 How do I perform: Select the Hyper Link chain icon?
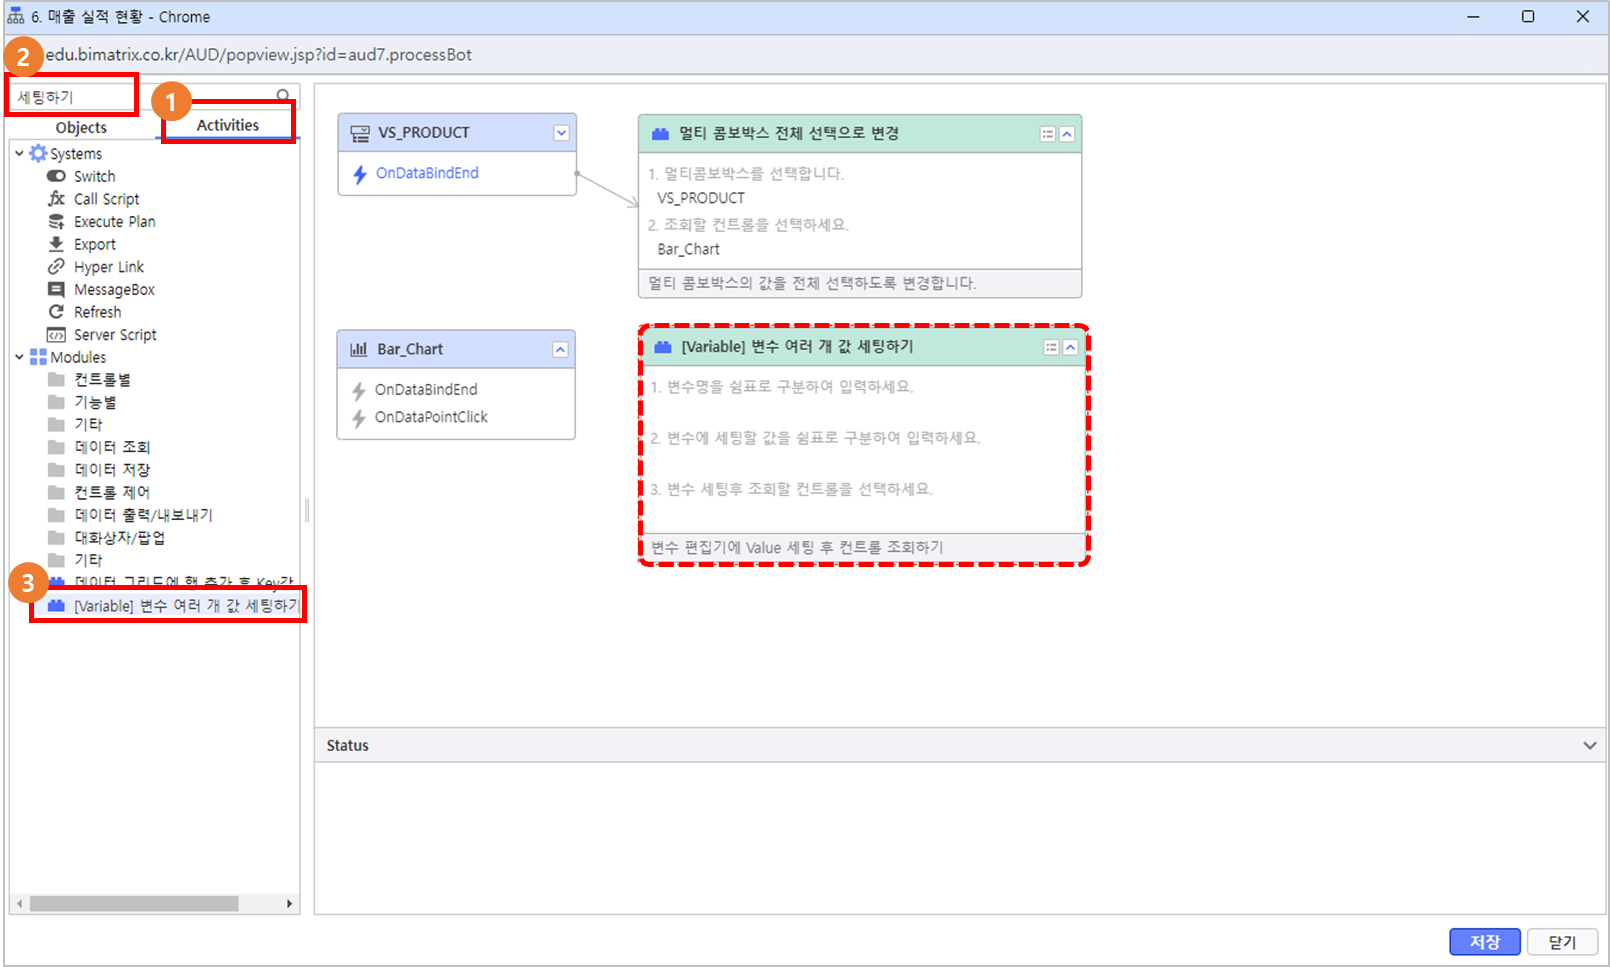click(56, 267)
